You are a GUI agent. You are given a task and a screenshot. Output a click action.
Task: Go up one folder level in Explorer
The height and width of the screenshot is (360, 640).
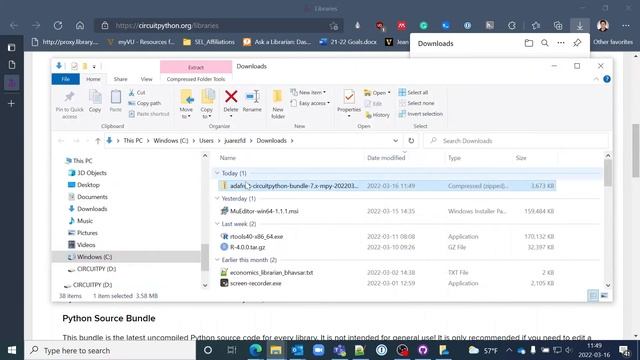[x=98, y=141]
